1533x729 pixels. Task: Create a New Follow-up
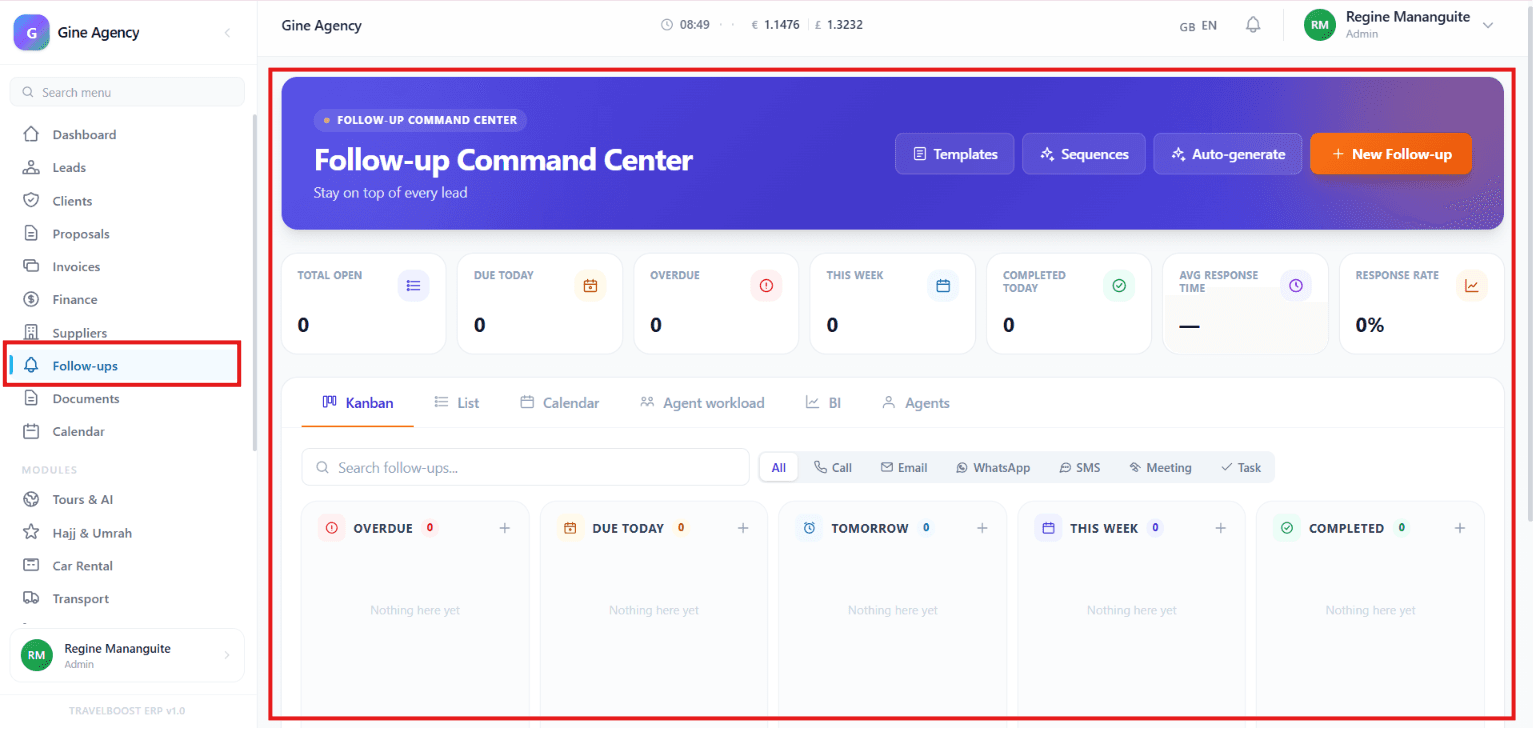pos(1391,154)
